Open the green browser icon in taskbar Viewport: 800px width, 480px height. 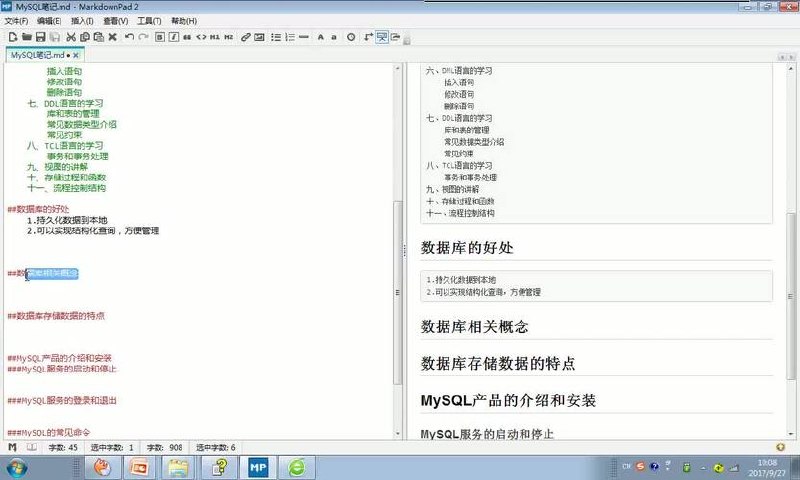pos(297,467)
